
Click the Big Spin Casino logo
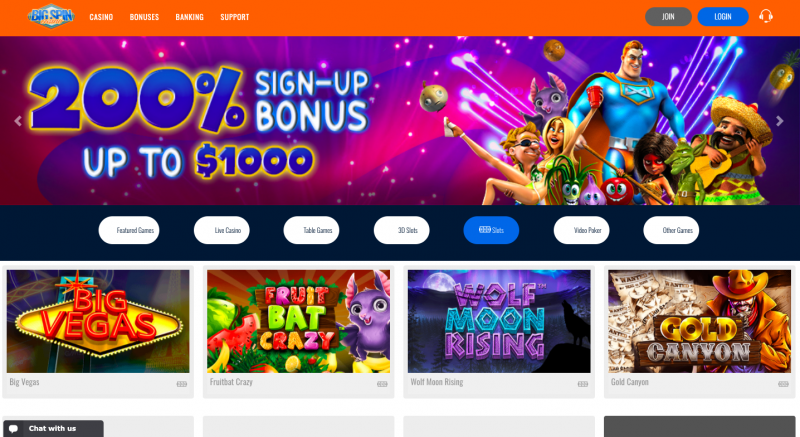51,17
